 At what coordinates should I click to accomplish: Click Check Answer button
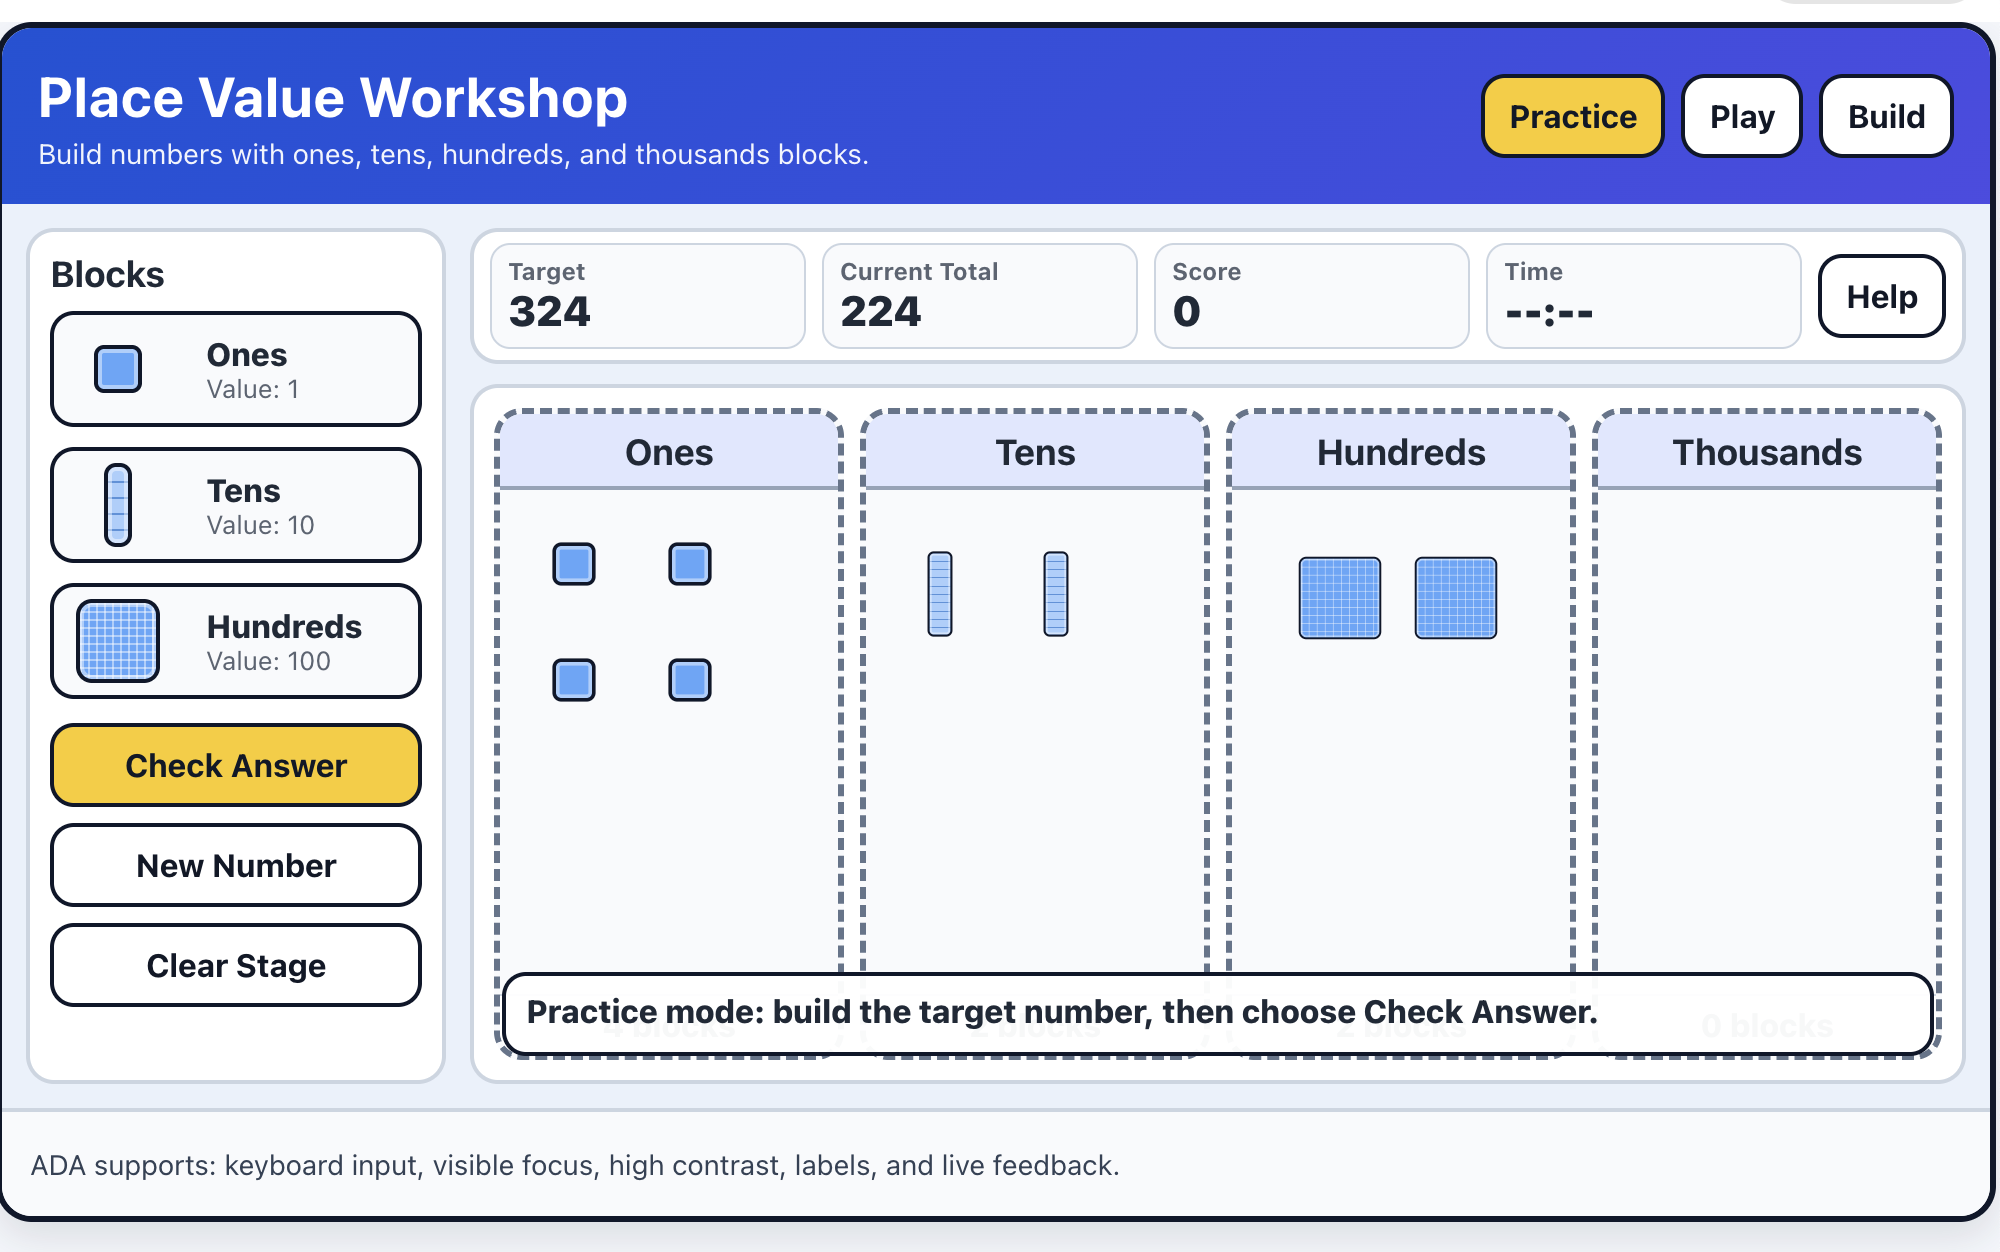pyautogui.click(x=236, y=765)
